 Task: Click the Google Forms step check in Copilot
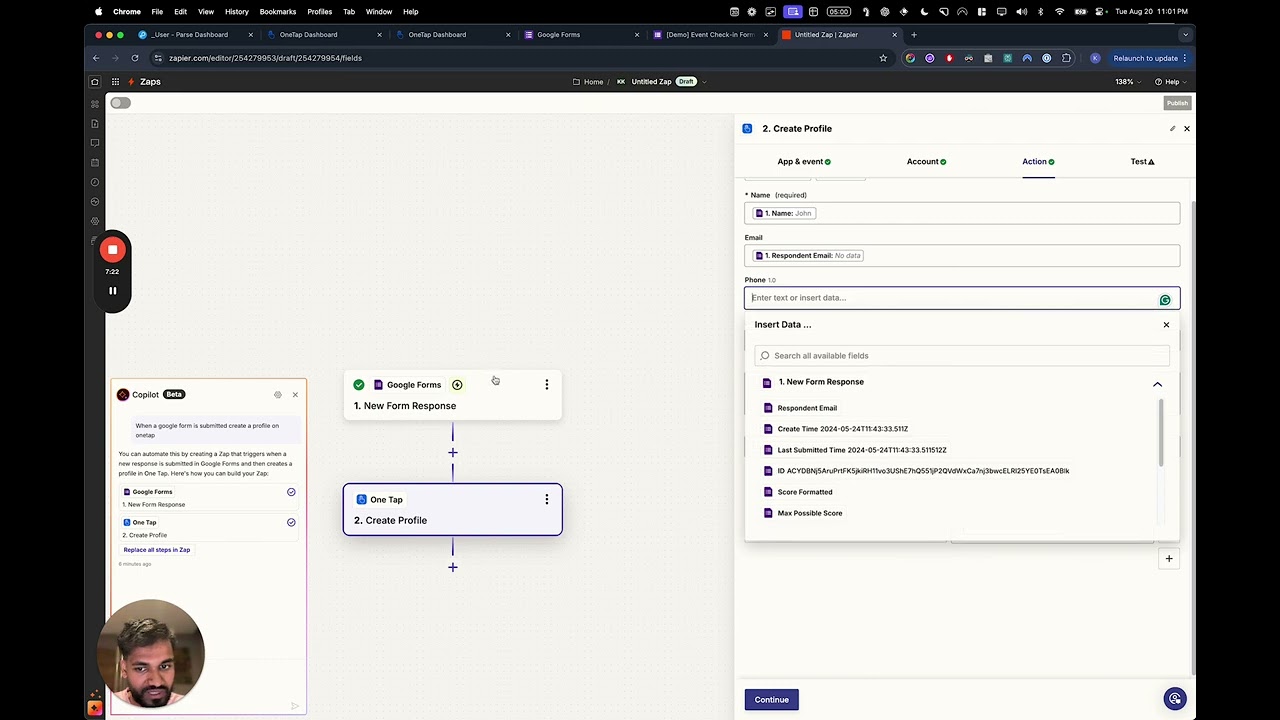pyautogui.click(x=291, y=492)
